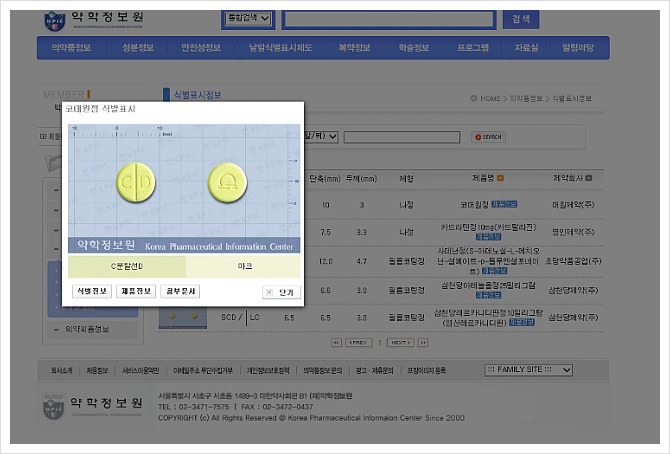Expand the FAMILY SITE dropdown
Image resolution: width=670 pixels, height=454 pixels.
(x=529, y=370)
